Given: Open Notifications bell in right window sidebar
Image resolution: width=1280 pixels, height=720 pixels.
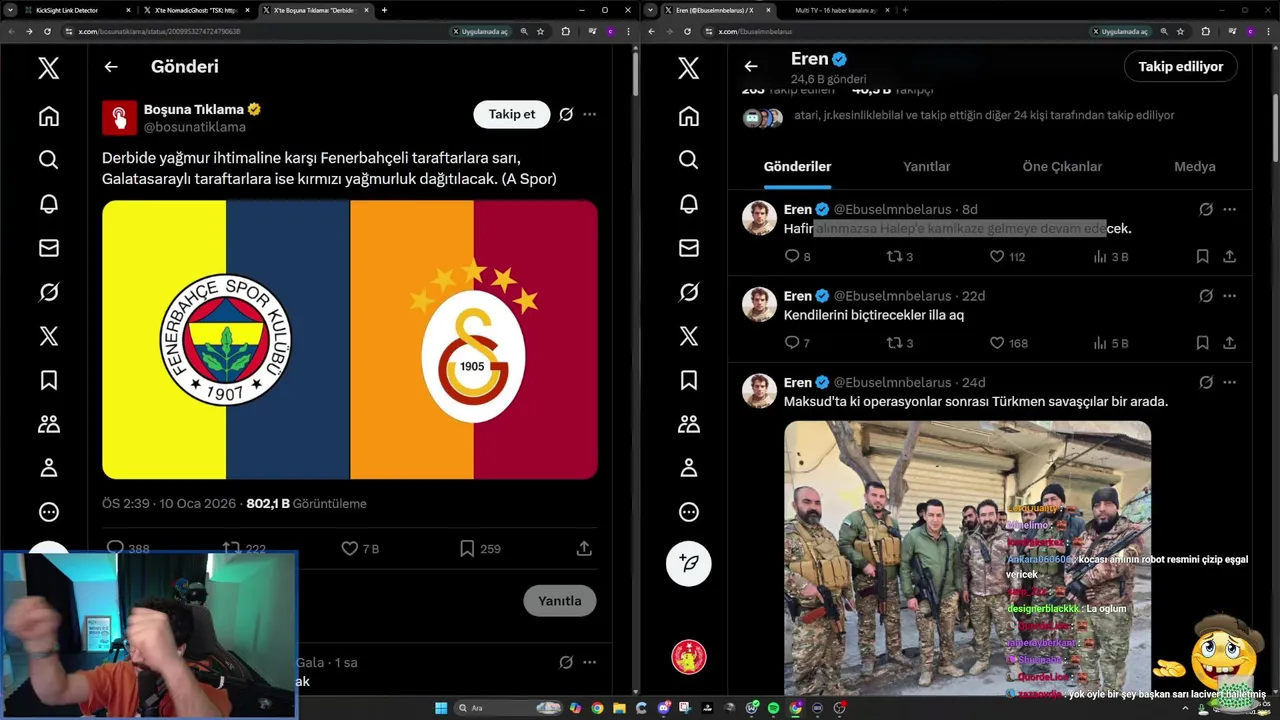Looking at the screenshot, I should (688, 204).
